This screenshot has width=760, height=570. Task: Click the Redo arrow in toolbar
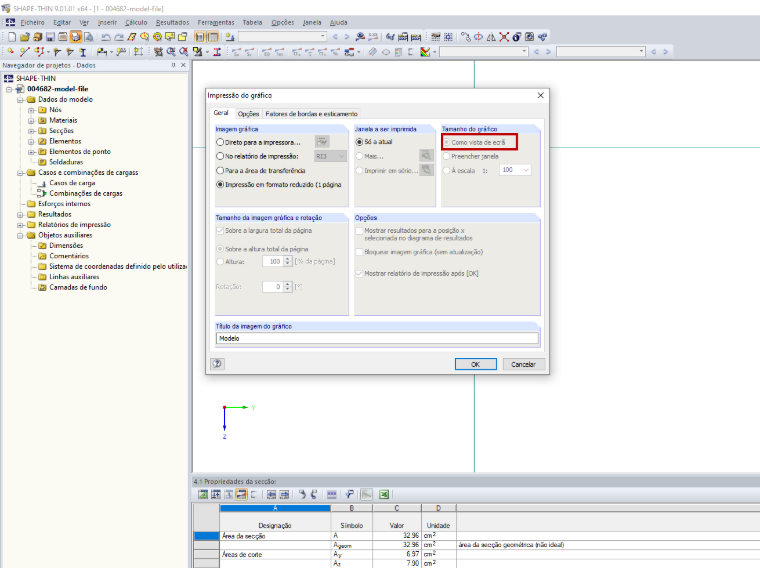pyautogui.click(x=119, y=37)
